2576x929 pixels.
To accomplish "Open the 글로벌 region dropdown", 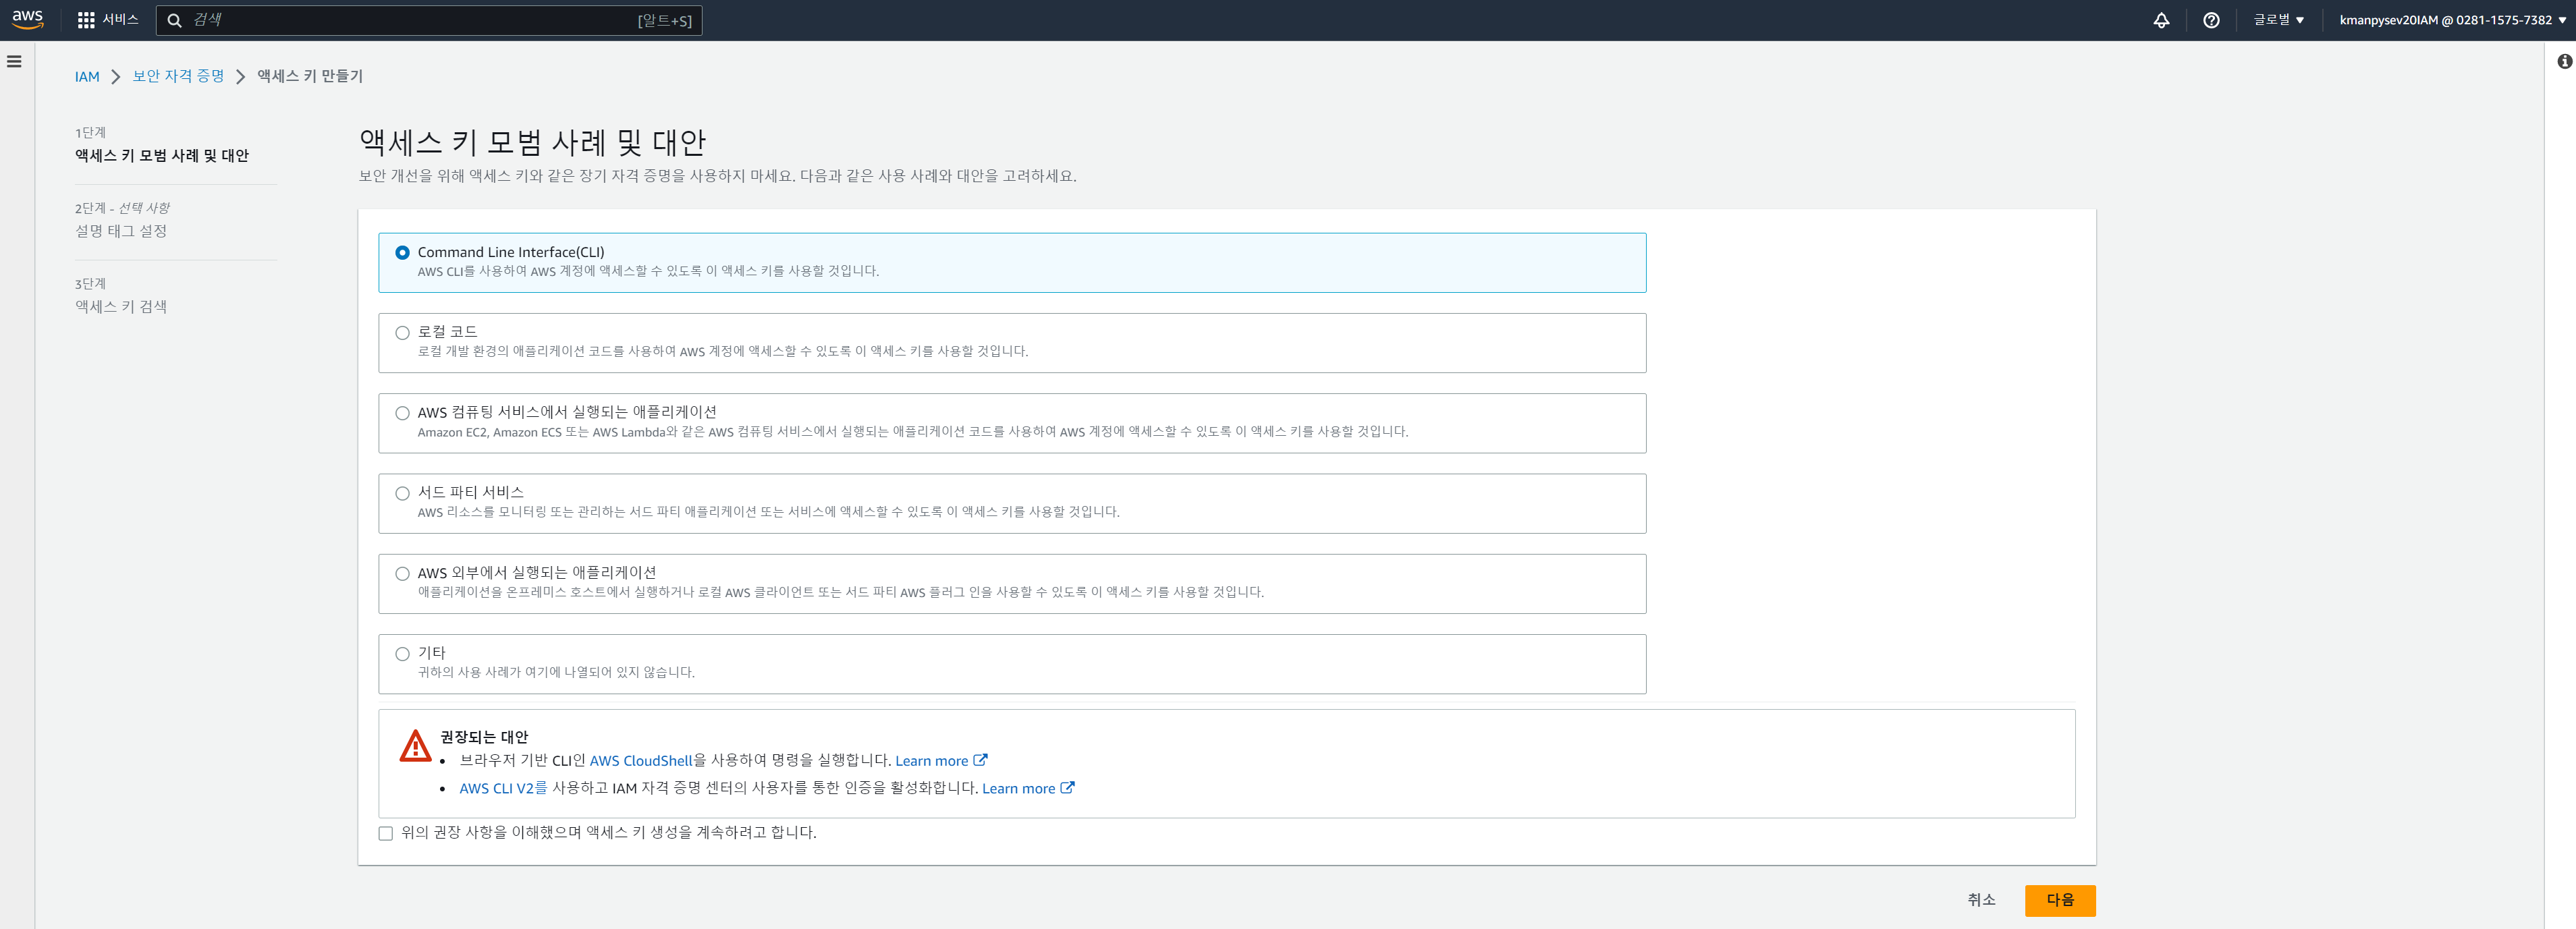I will coord(2279,20).
